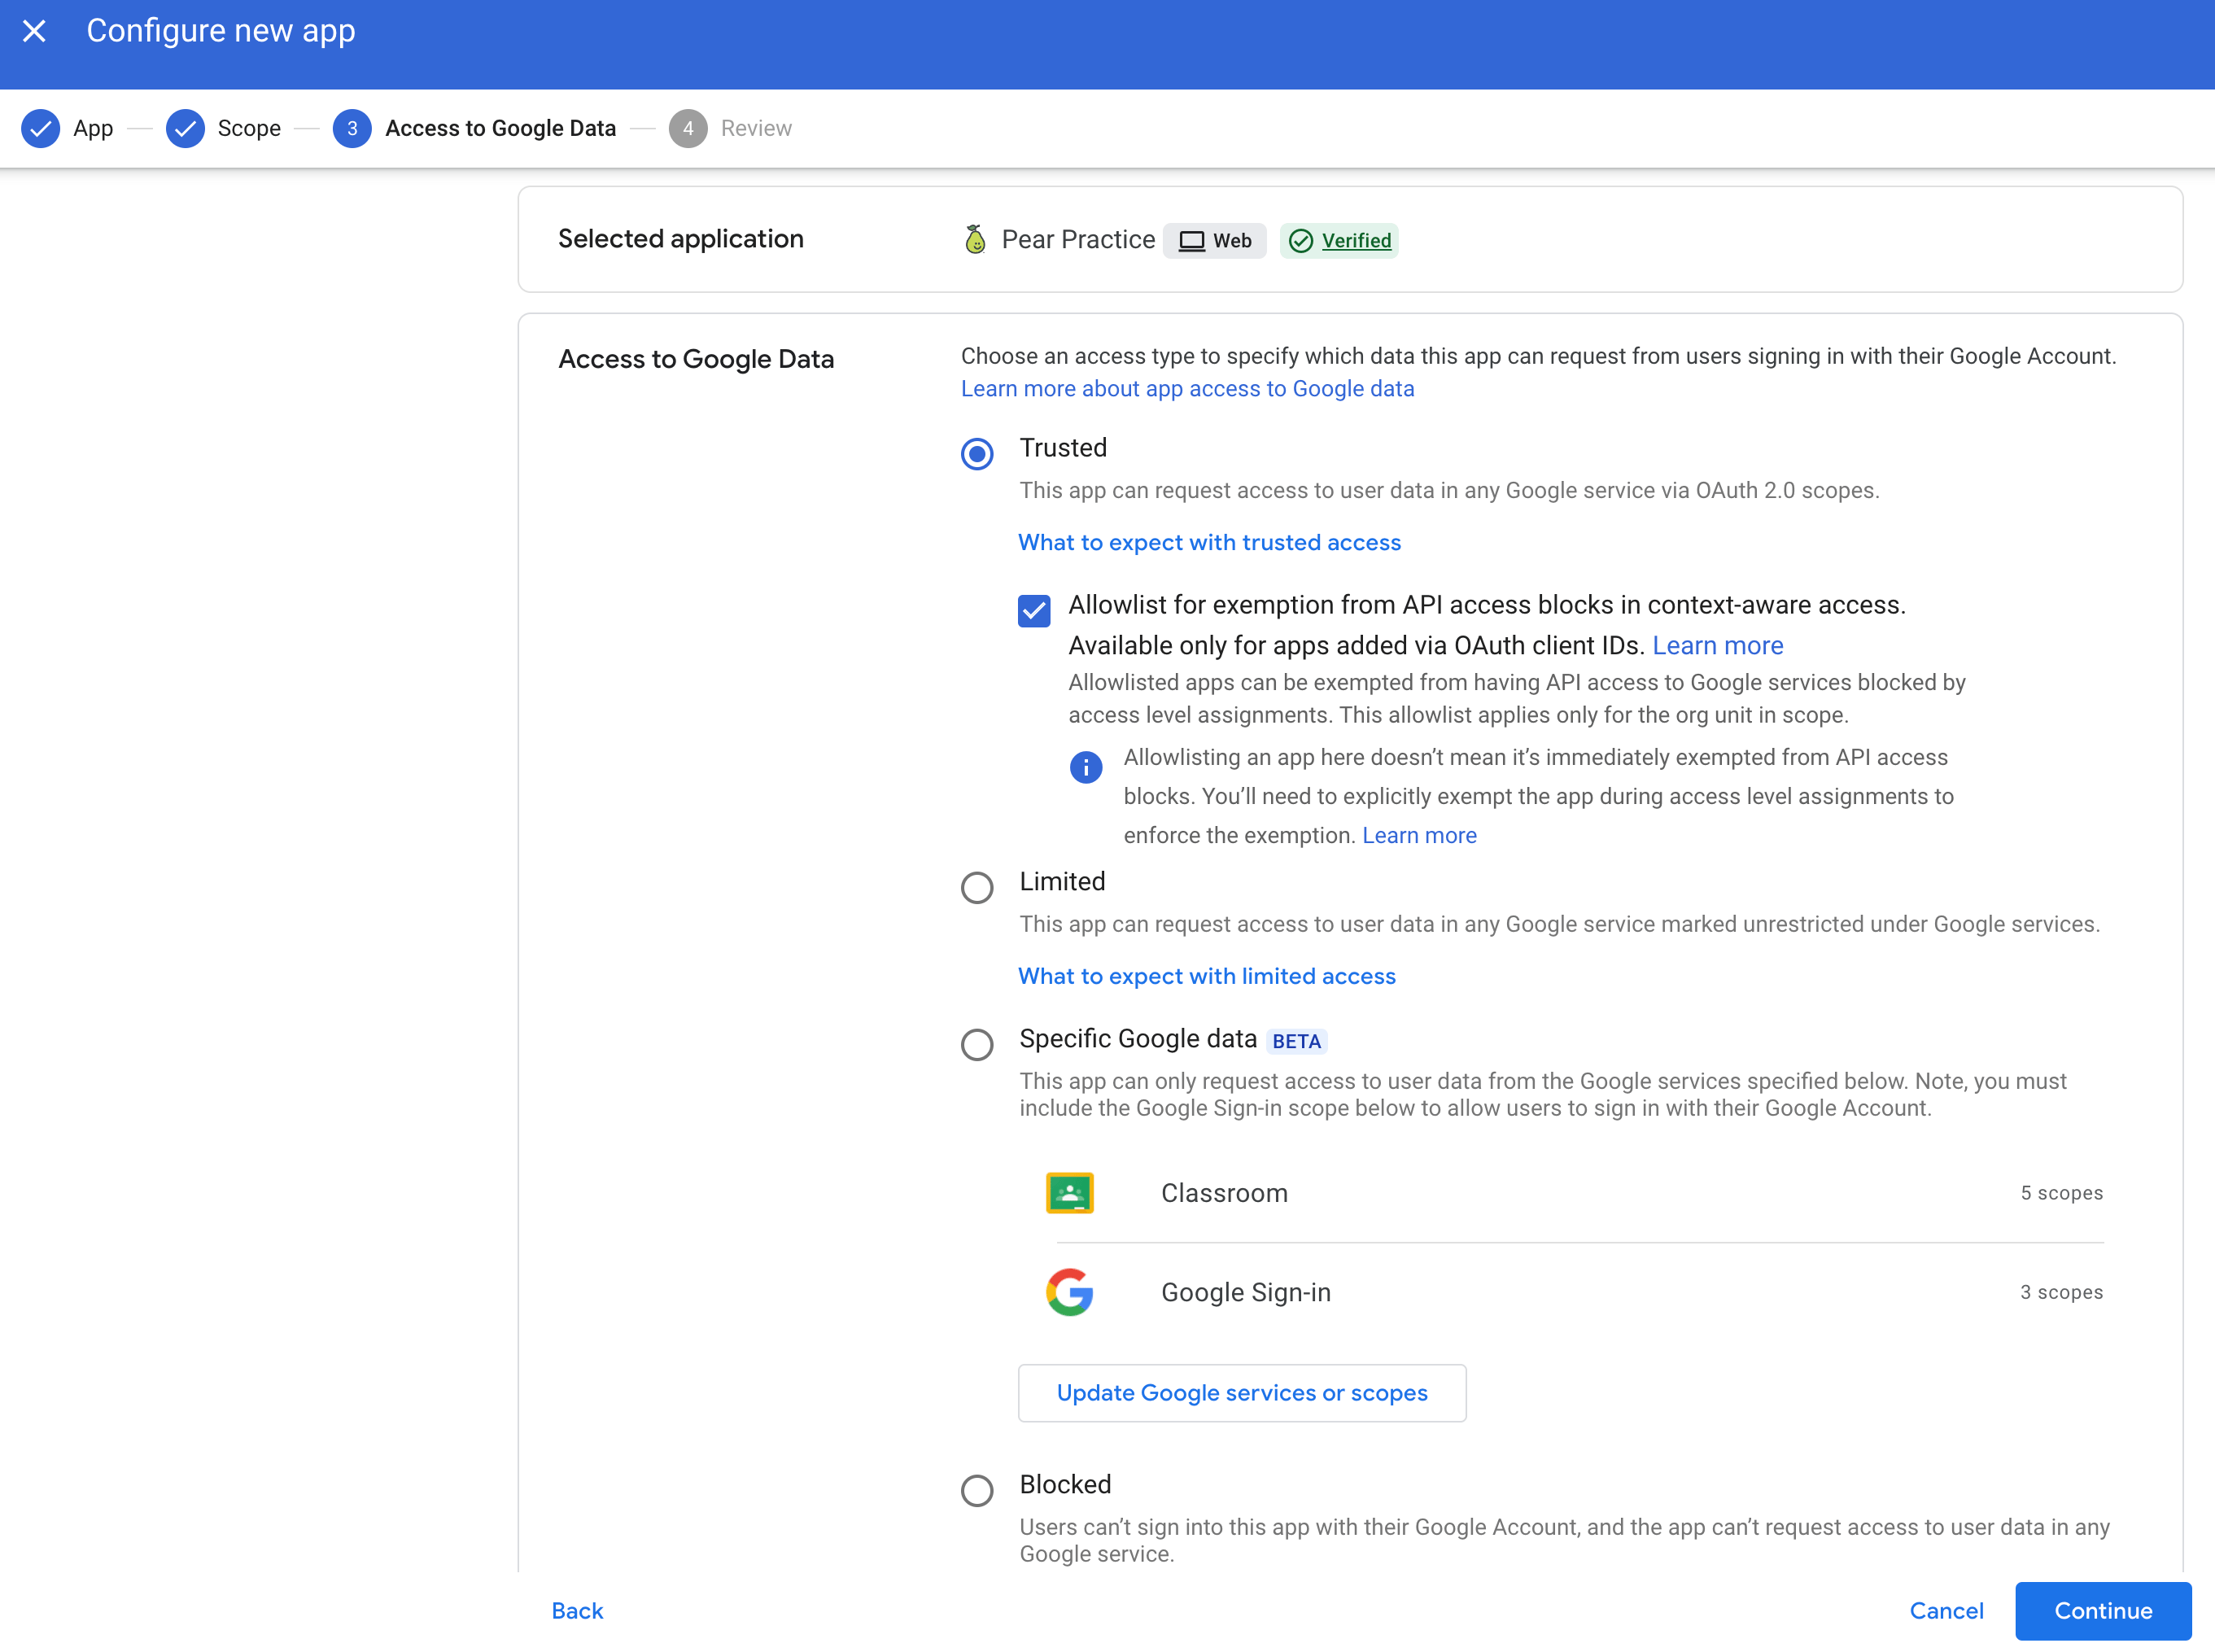Click the Selected application heading
Screen dimensions: 2215x1652
tap(680, 239)
